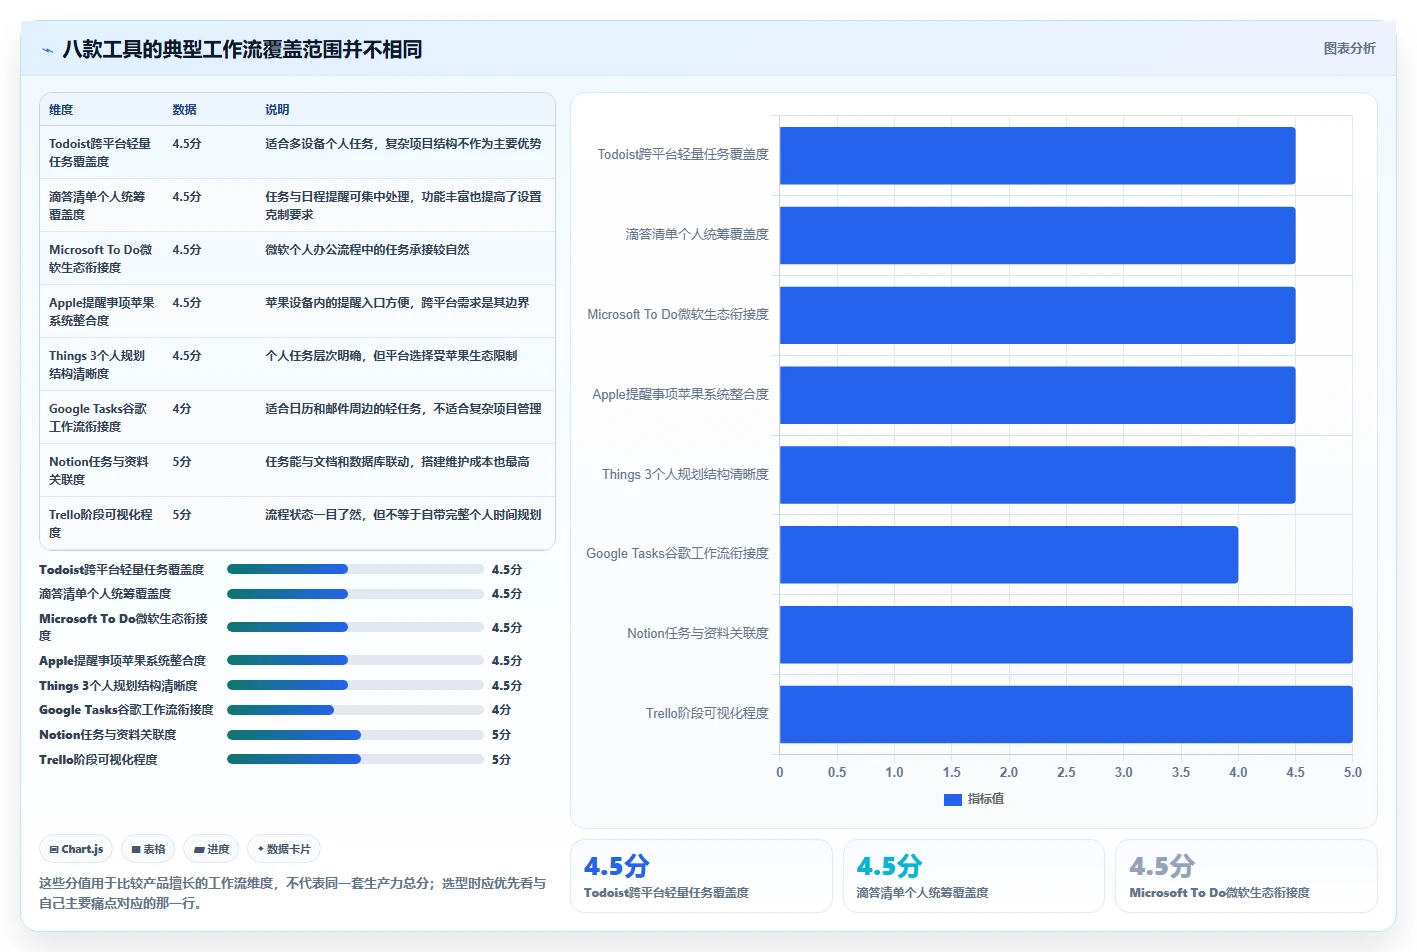The image size is (1417, 952).
Task: Click description 微软个人办公流程中的任务承接较自然
Action: point(367,250)
